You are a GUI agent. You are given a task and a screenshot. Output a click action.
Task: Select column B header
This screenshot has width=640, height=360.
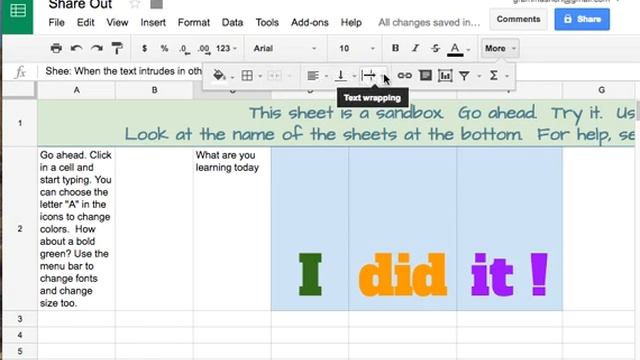[x=154, y=90]
